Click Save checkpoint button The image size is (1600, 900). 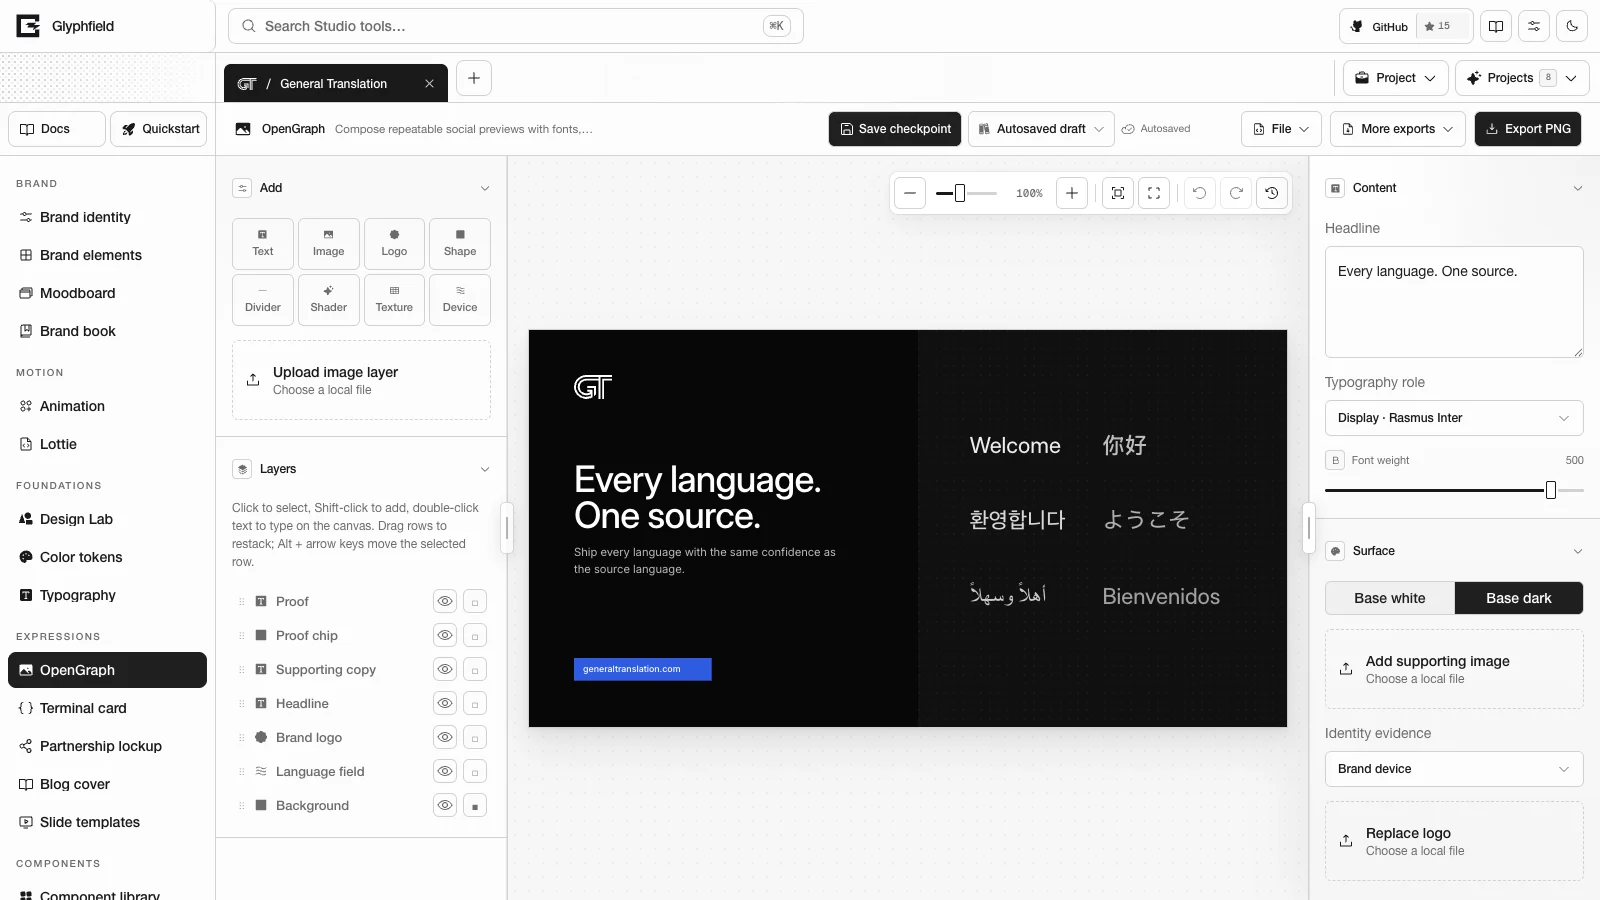tap(895, 129)
